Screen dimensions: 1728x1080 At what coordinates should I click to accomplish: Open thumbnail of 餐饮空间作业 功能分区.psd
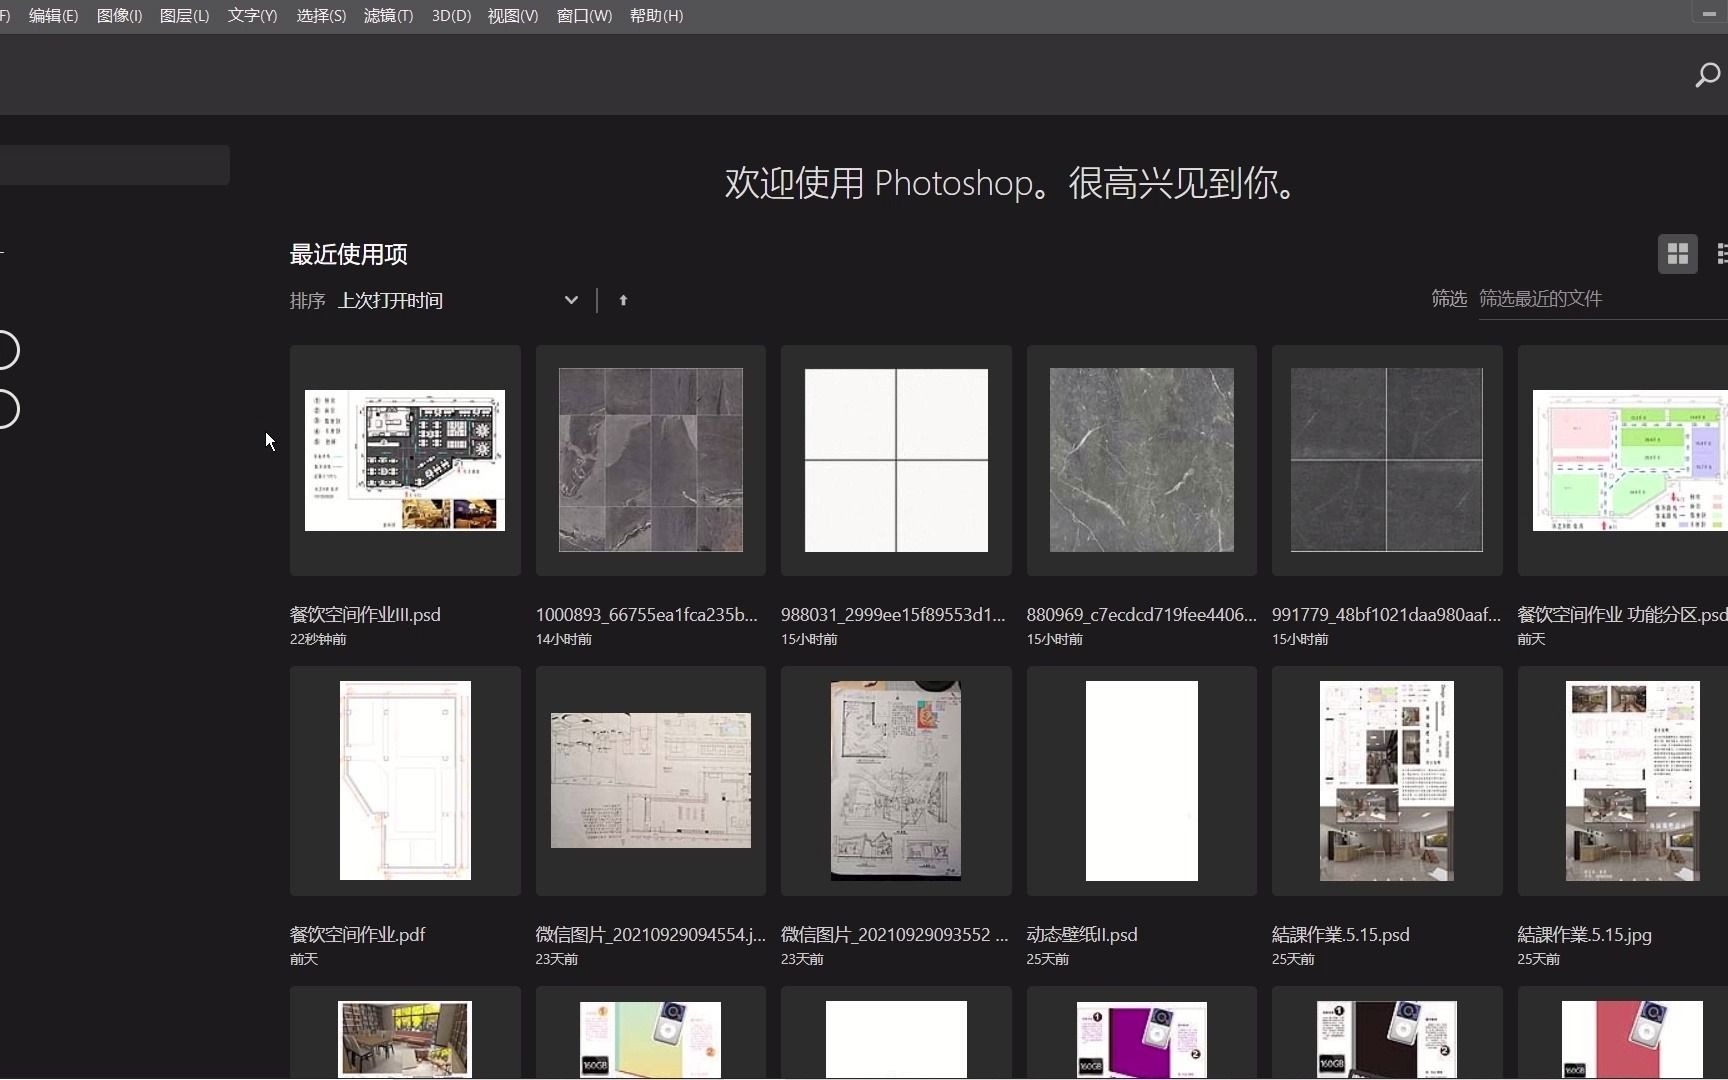(x=1623, y=460)
